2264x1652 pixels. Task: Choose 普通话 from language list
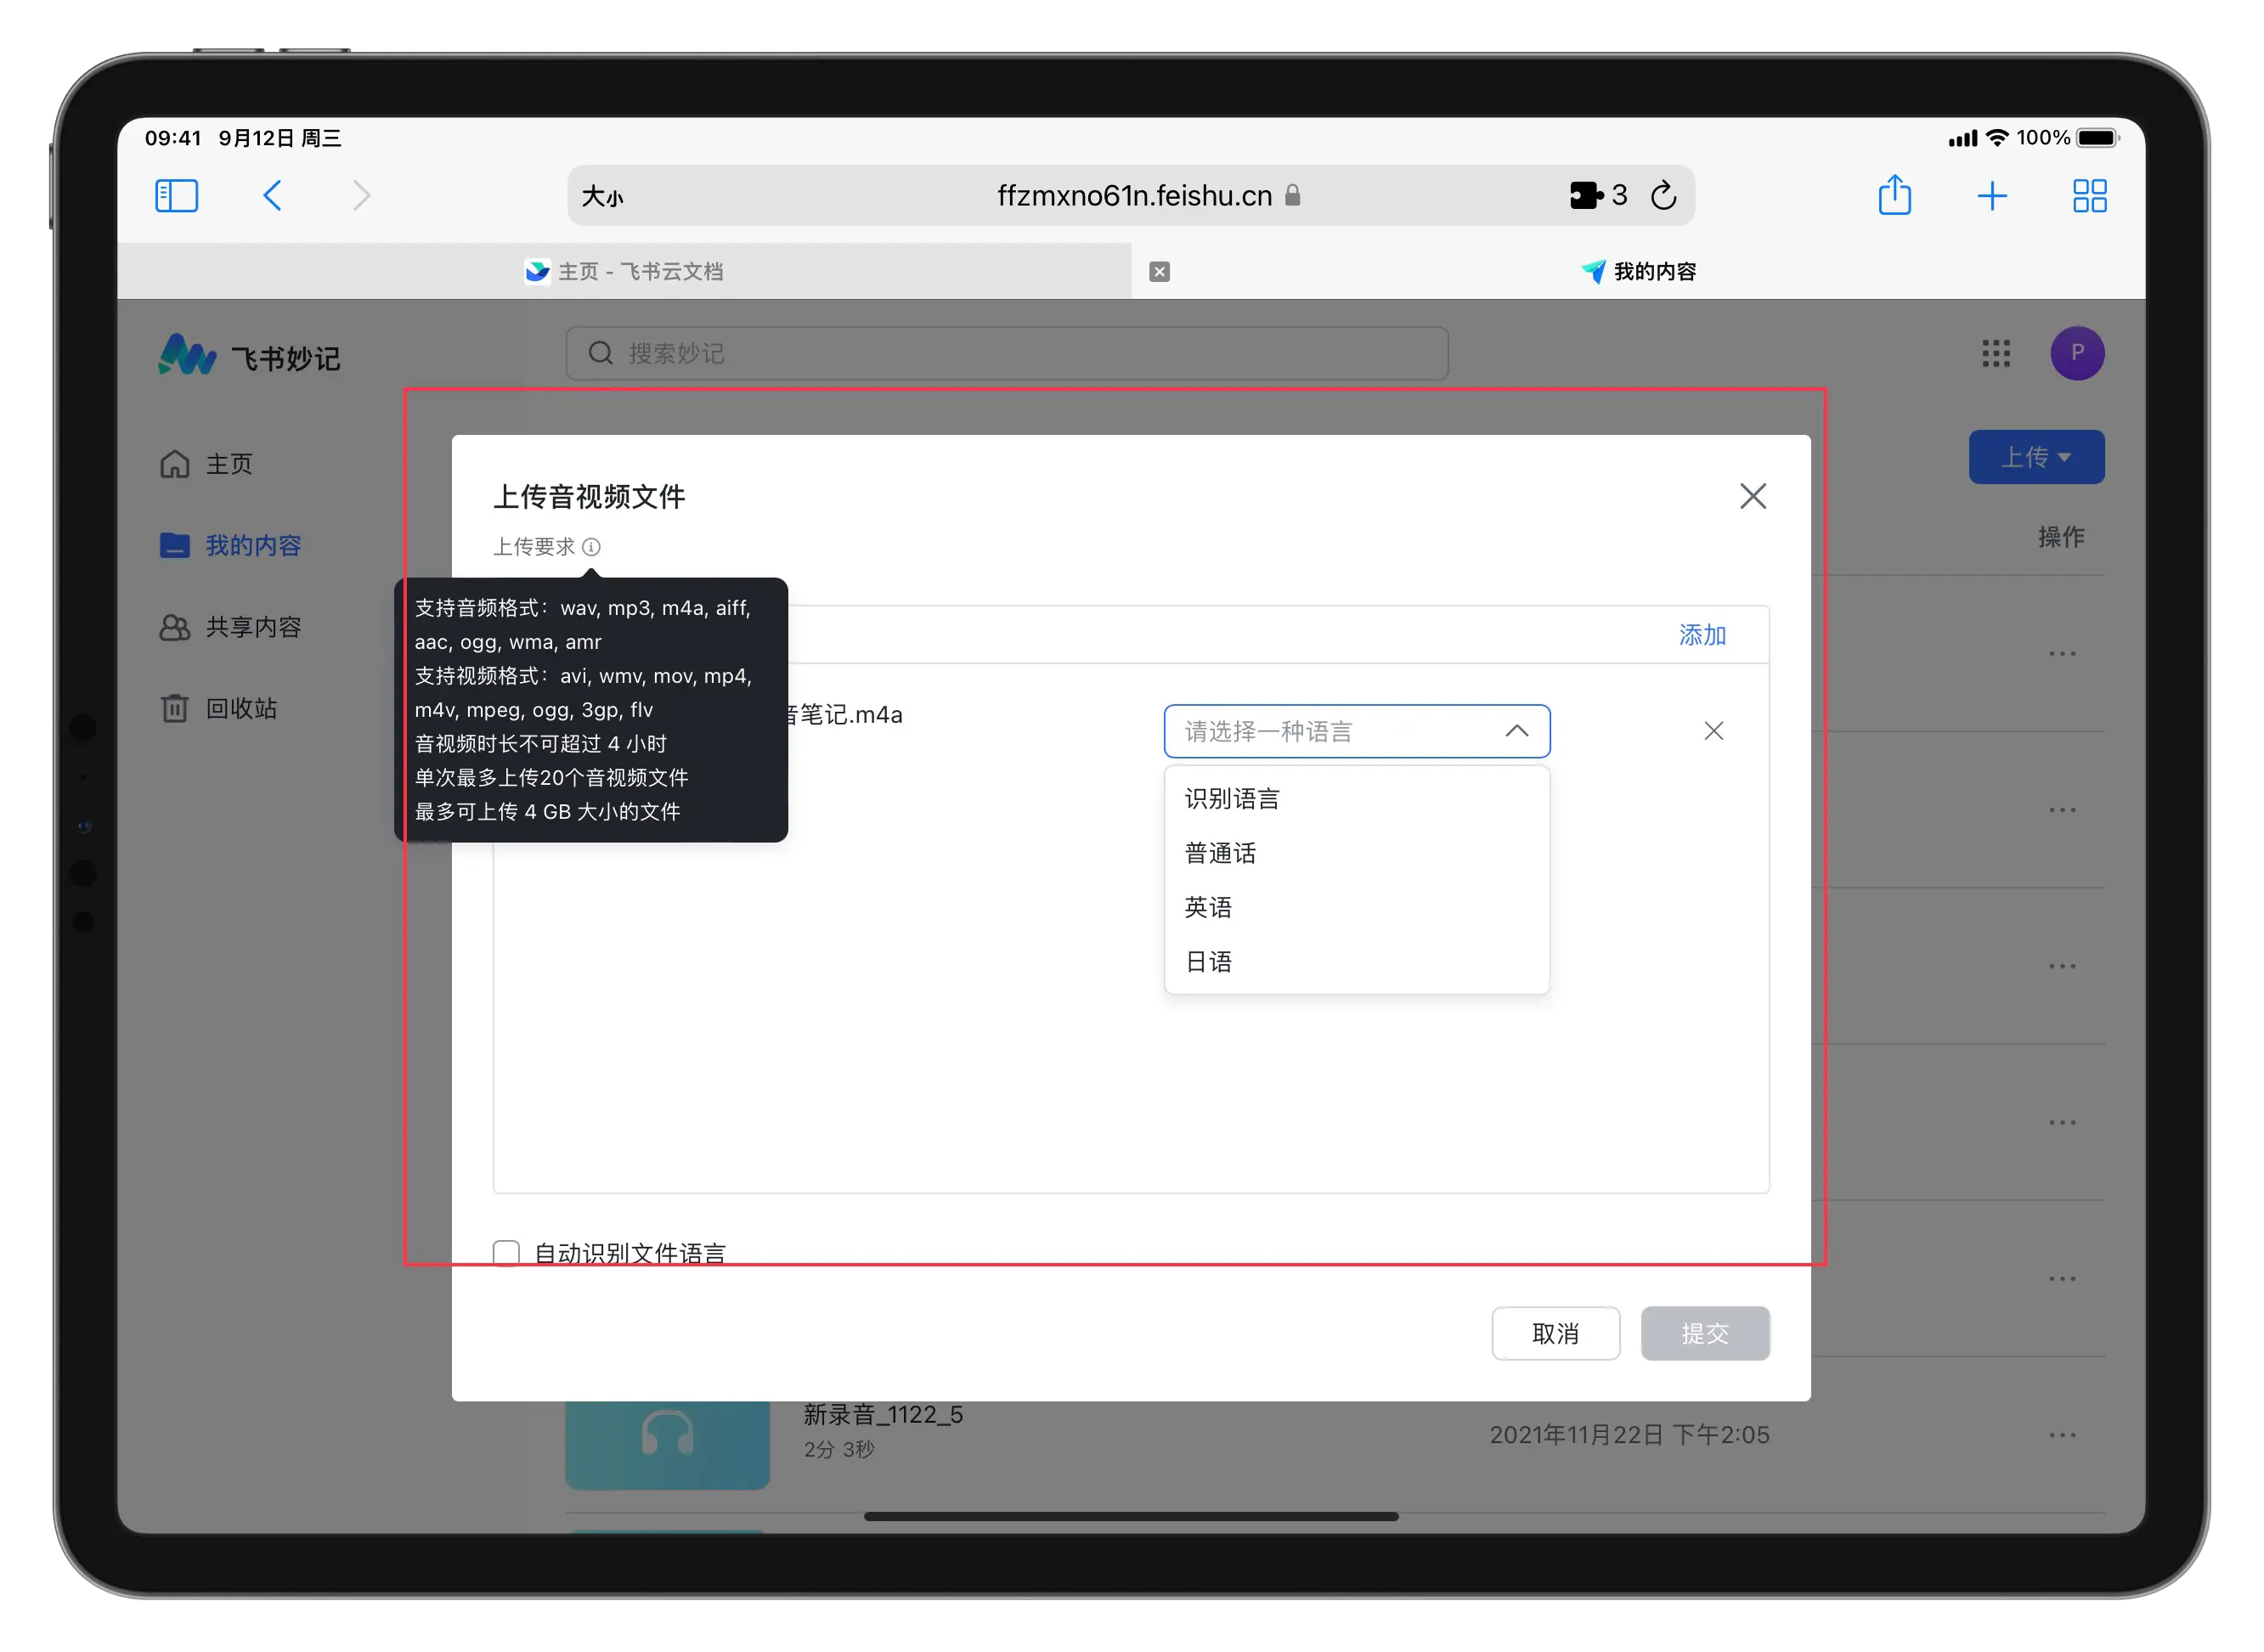1357,853
